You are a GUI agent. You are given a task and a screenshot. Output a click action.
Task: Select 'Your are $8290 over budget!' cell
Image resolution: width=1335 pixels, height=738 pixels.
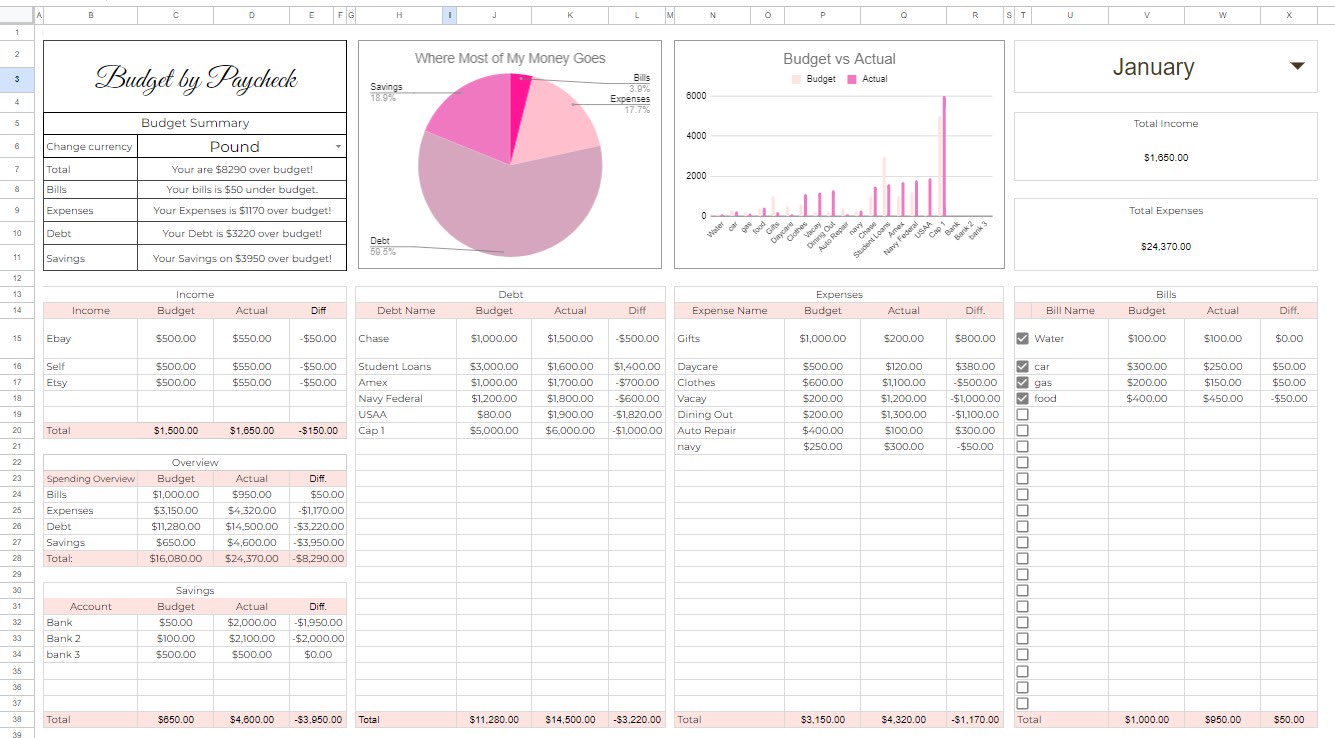point(242,170)
